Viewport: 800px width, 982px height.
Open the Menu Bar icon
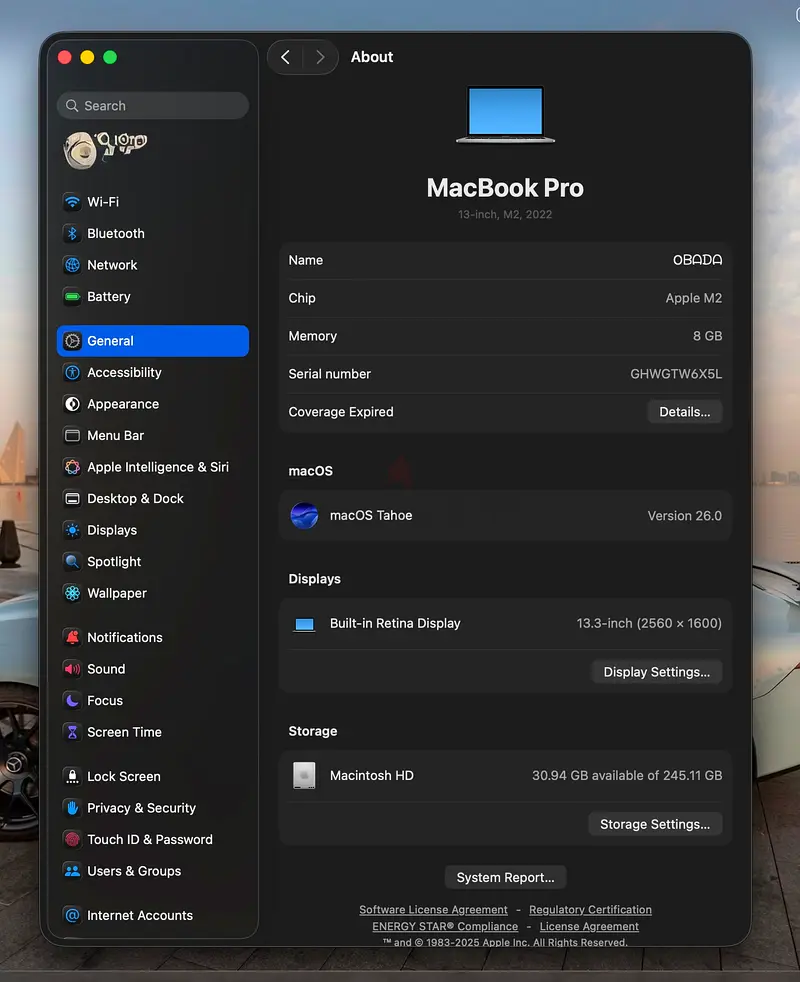point(73,435)
